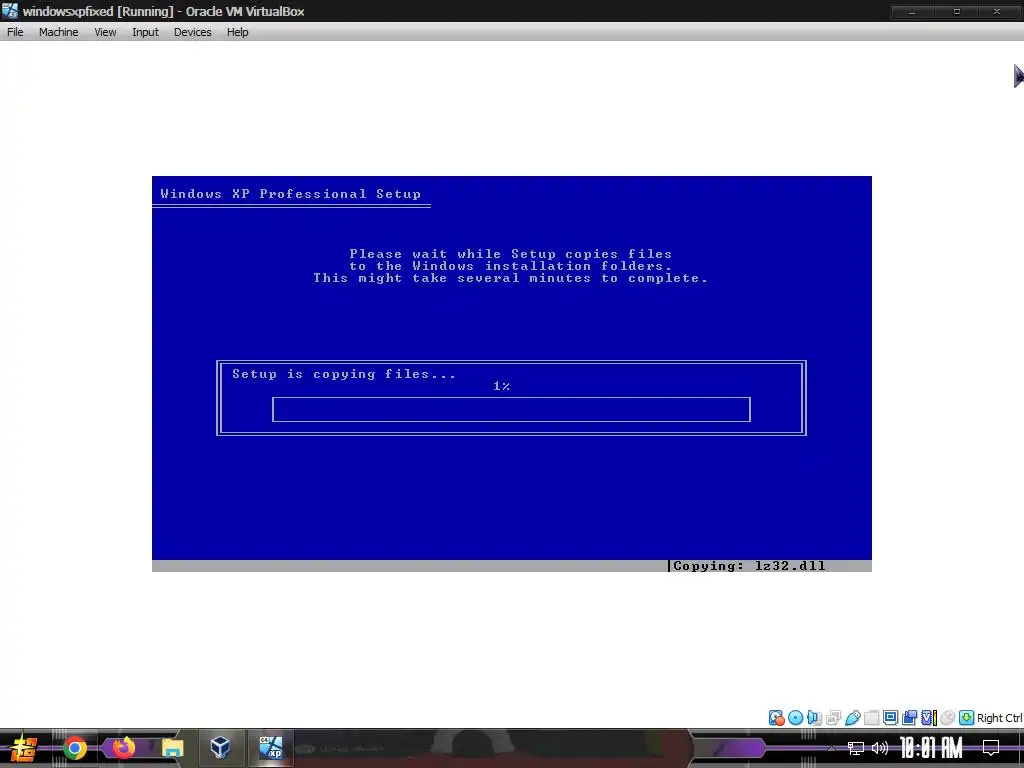Click the optical disk indicator icon
The height and width of the screenshot is (768, 1024).
(795, 718)
